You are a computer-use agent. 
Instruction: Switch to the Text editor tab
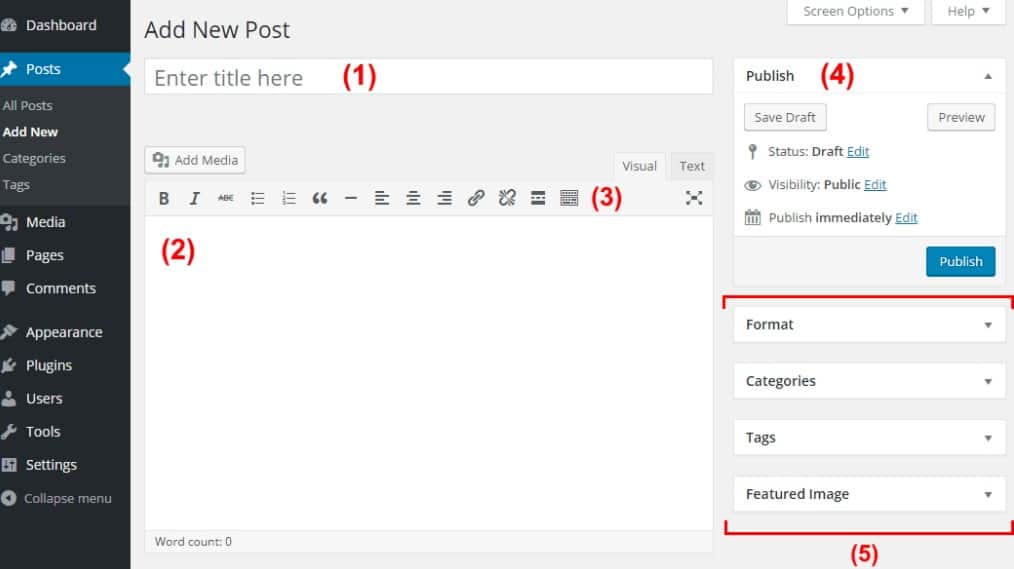click(692, 166)
